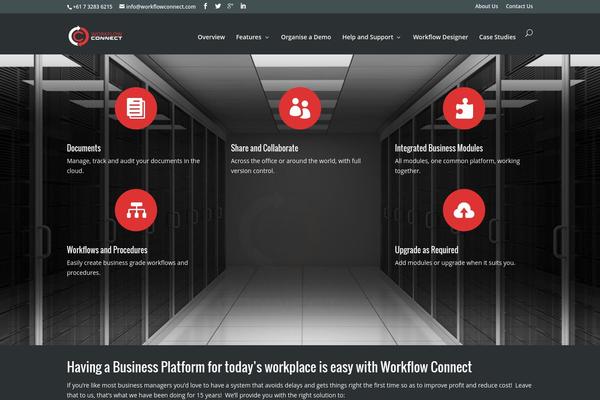
Task: Click 'Add modules or upgrade when it suits you' text
Action: coord(455,263)
